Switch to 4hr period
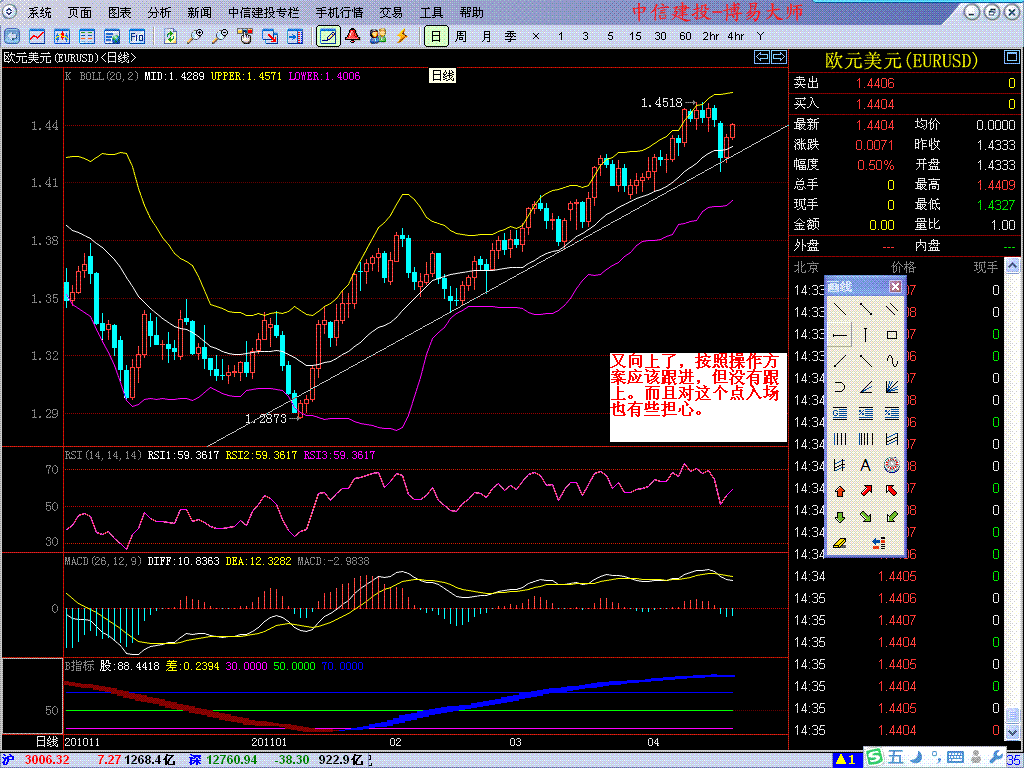 pyautogui.click(x=735, y=36)
